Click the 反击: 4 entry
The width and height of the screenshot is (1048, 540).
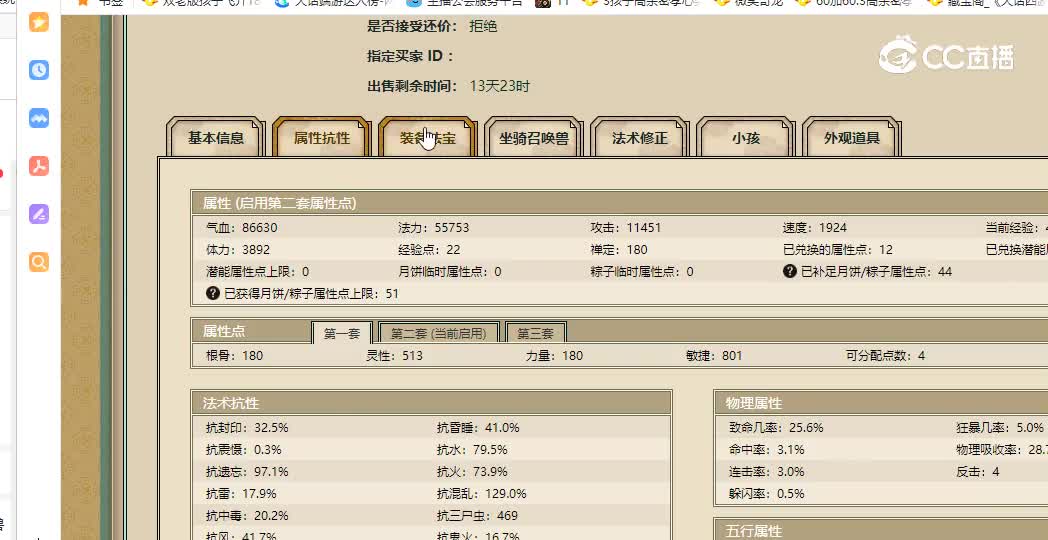pyautogui.click(x=978, y=472)
